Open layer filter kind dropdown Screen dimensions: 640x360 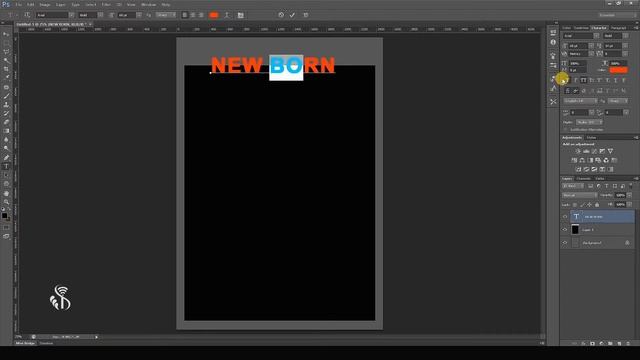coord(573,186)
